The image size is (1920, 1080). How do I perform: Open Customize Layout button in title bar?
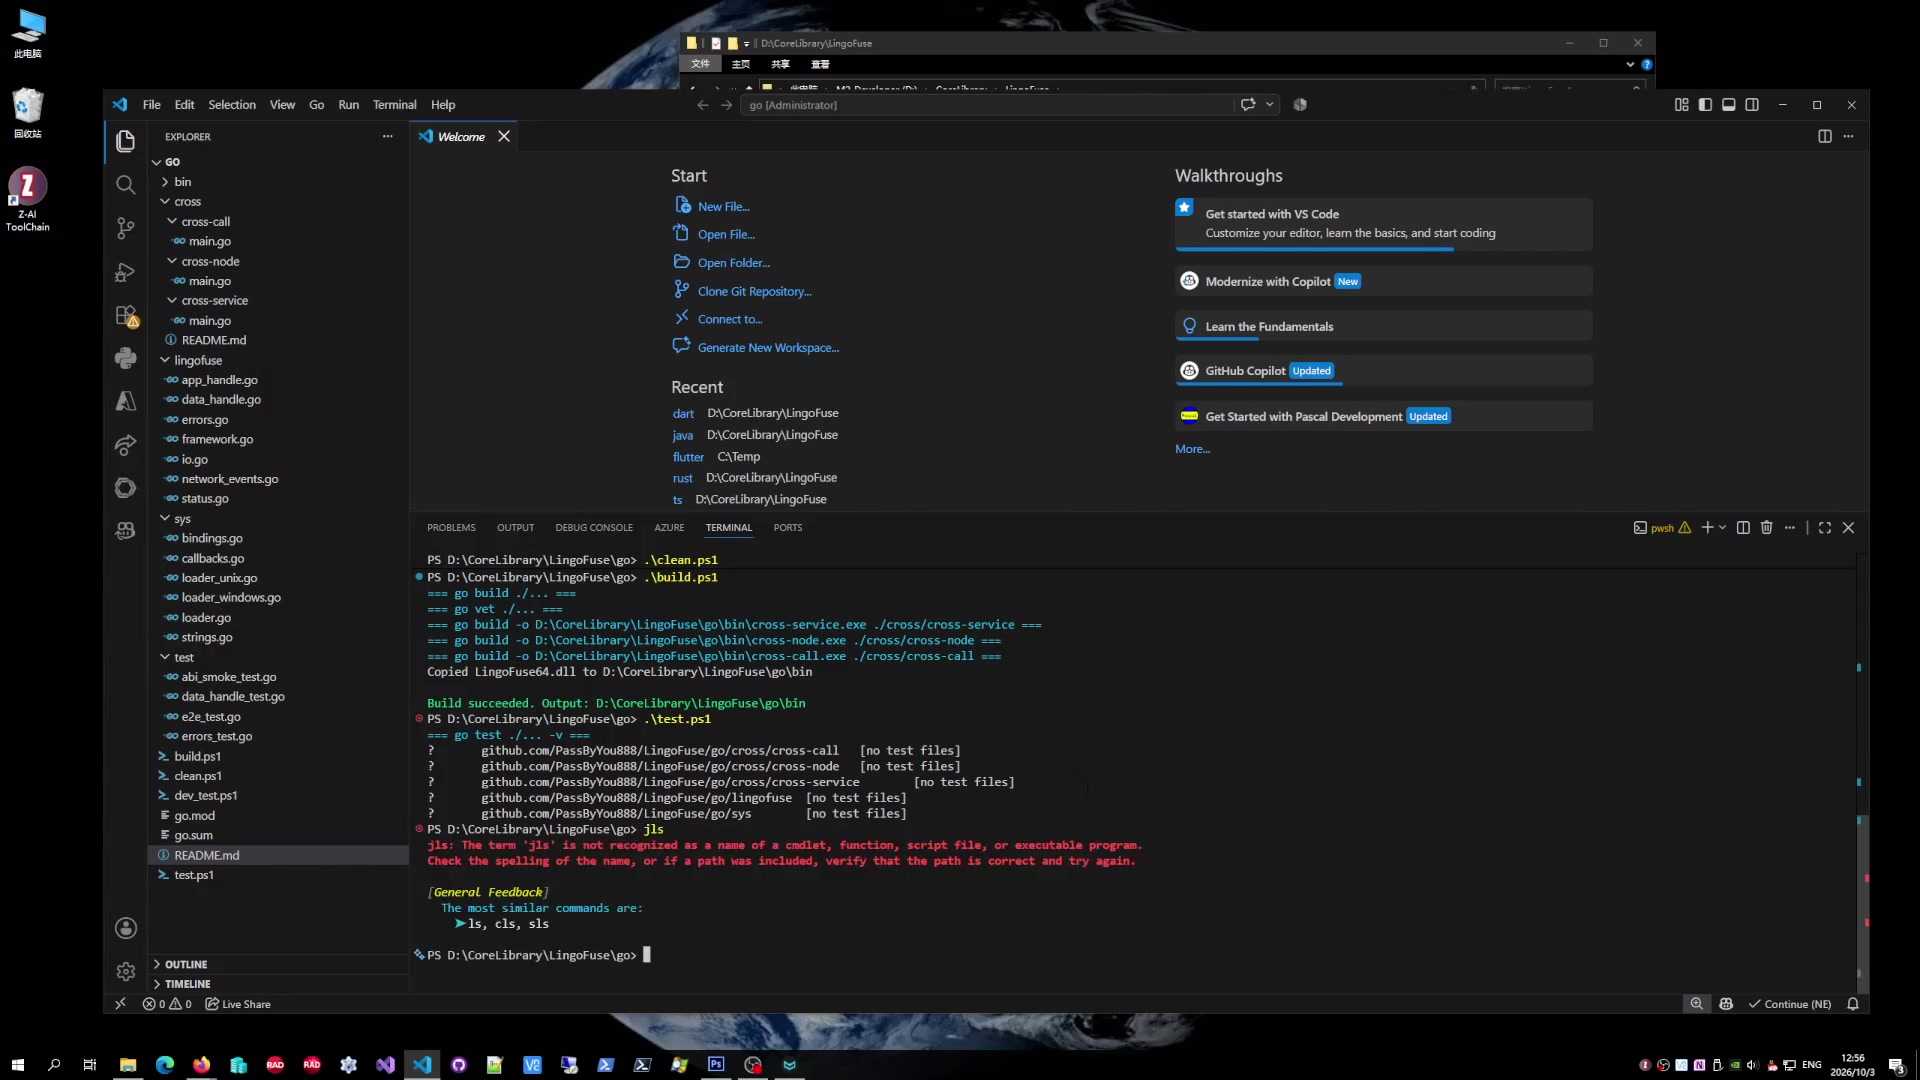[1681, 105]
